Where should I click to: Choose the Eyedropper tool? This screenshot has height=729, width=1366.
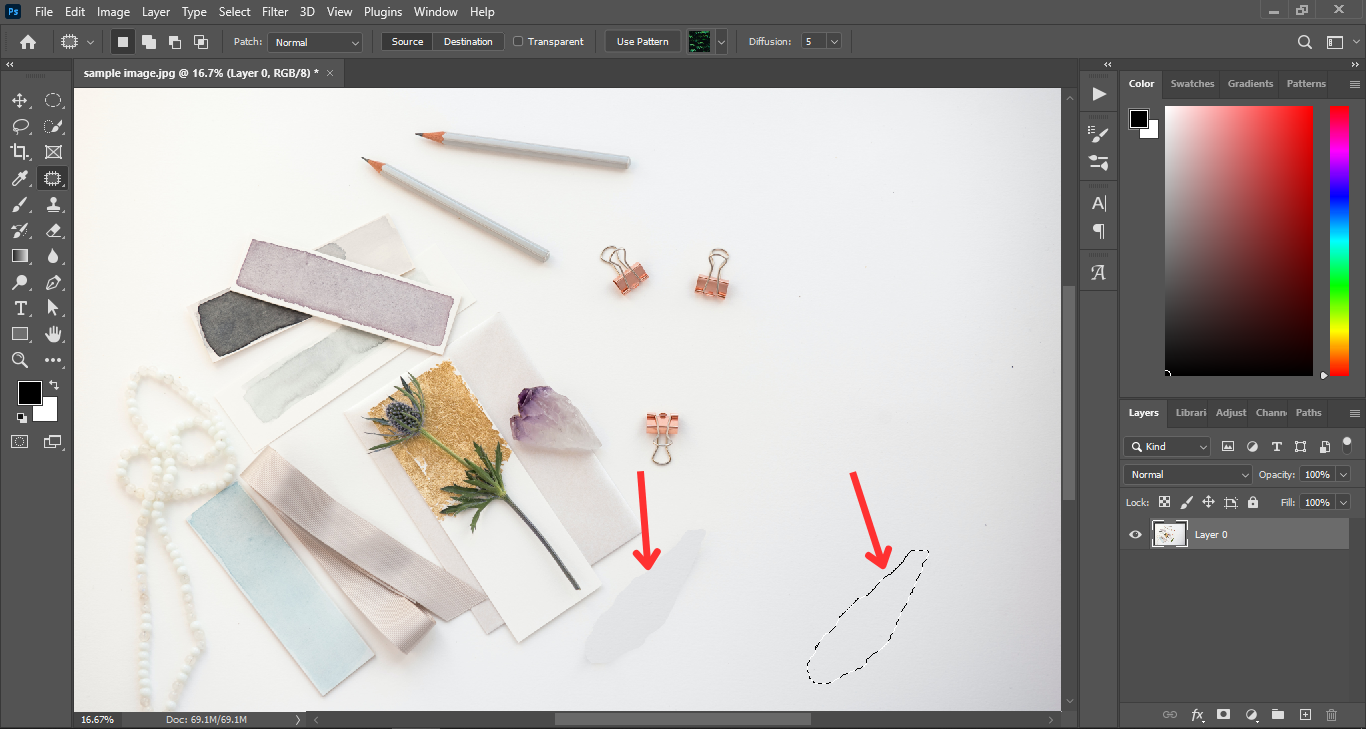tap(20, 178)
